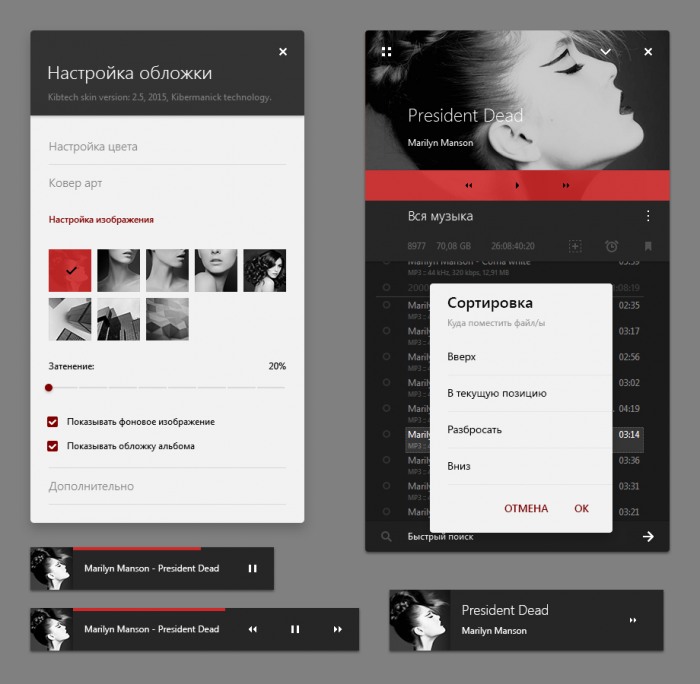
Task: Open the three-dot menu beside Вся музыка
Action: pyautogui.click(x=648, y=216)
